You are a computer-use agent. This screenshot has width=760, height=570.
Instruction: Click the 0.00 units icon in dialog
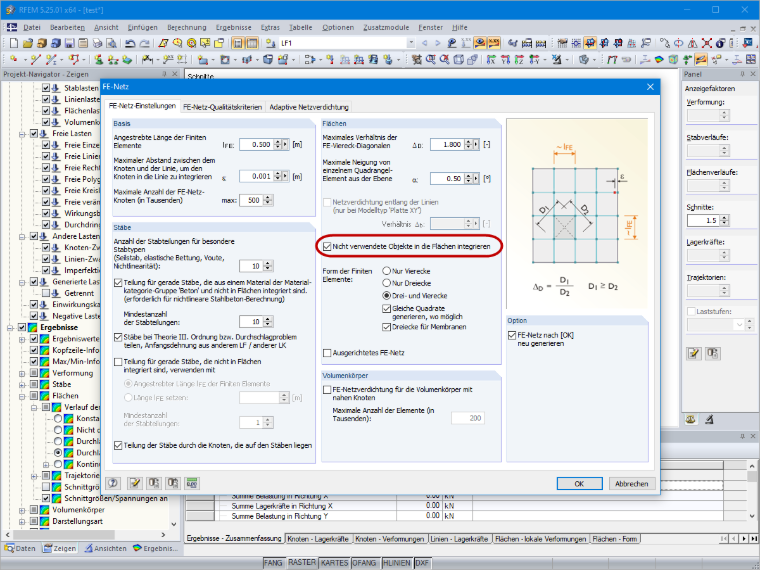coord(191,483)
